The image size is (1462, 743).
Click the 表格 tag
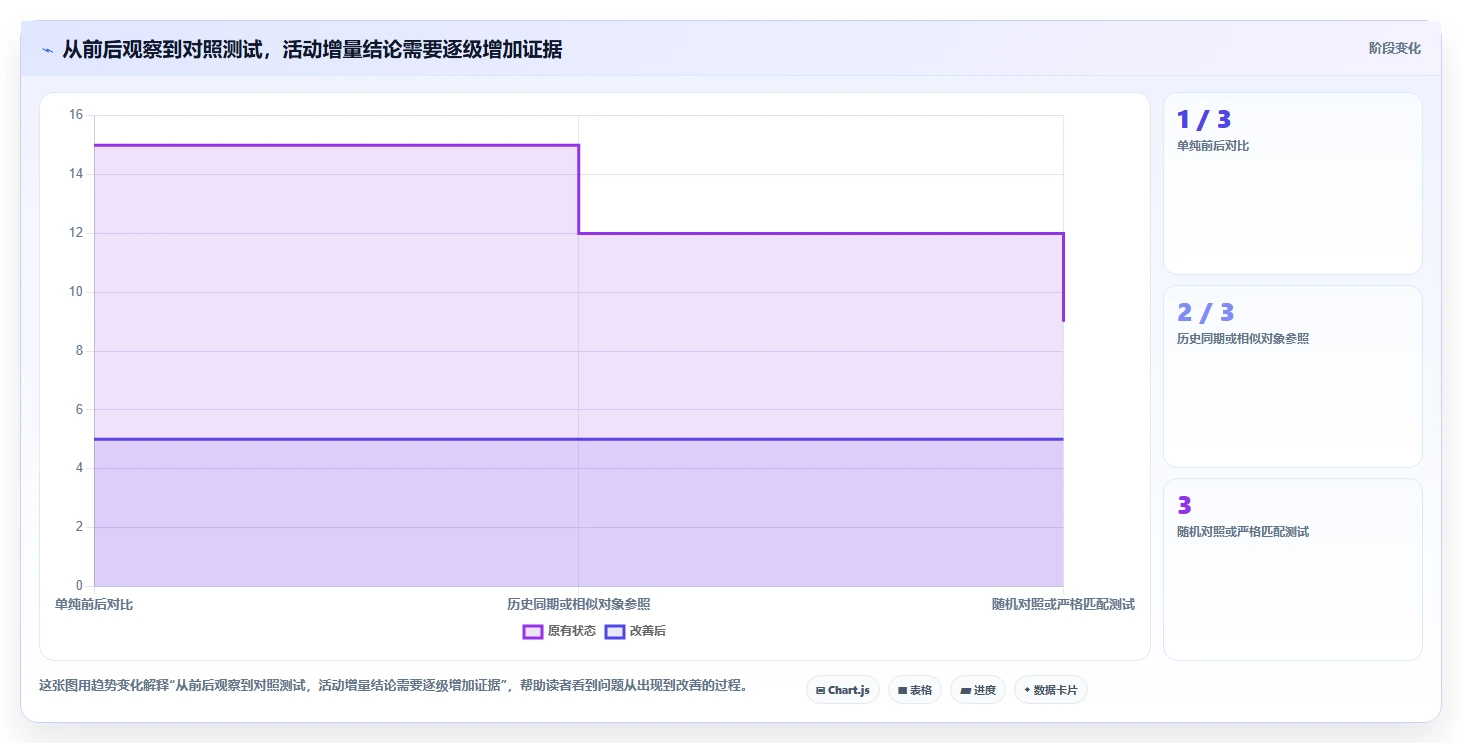pos(915,690)
